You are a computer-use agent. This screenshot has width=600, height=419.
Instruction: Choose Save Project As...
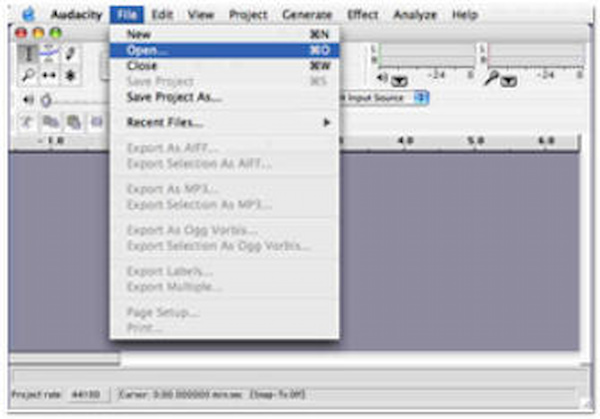[x=224, y=97]
